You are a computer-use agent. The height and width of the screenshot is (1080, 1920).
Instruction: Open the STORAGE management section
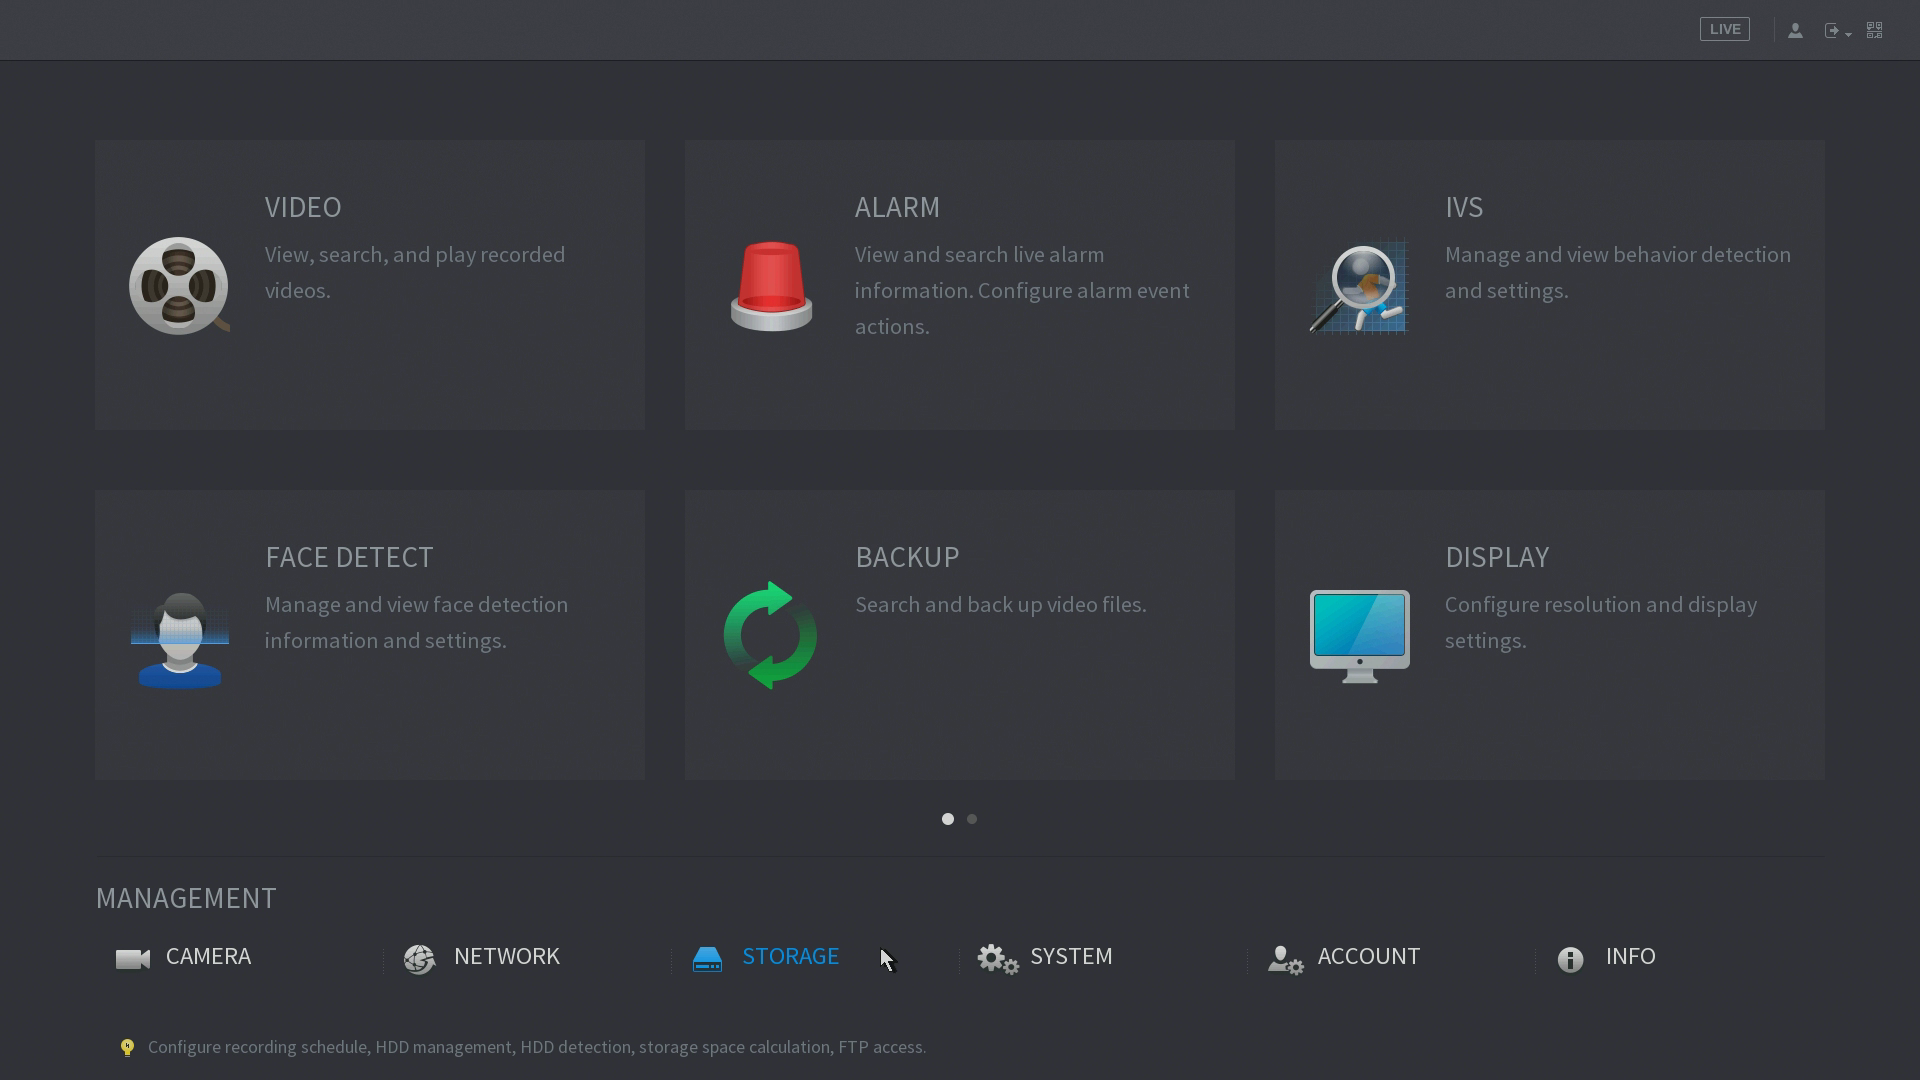789,957
